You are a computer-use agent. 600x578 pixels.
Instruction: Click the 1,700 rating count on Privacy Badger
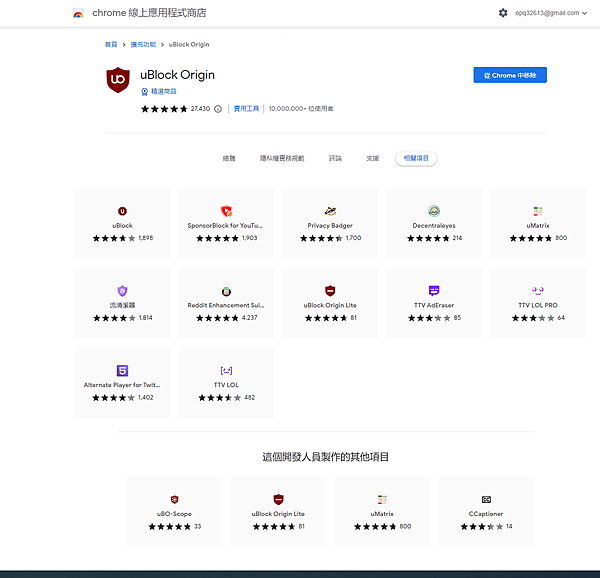pos(353,238)
